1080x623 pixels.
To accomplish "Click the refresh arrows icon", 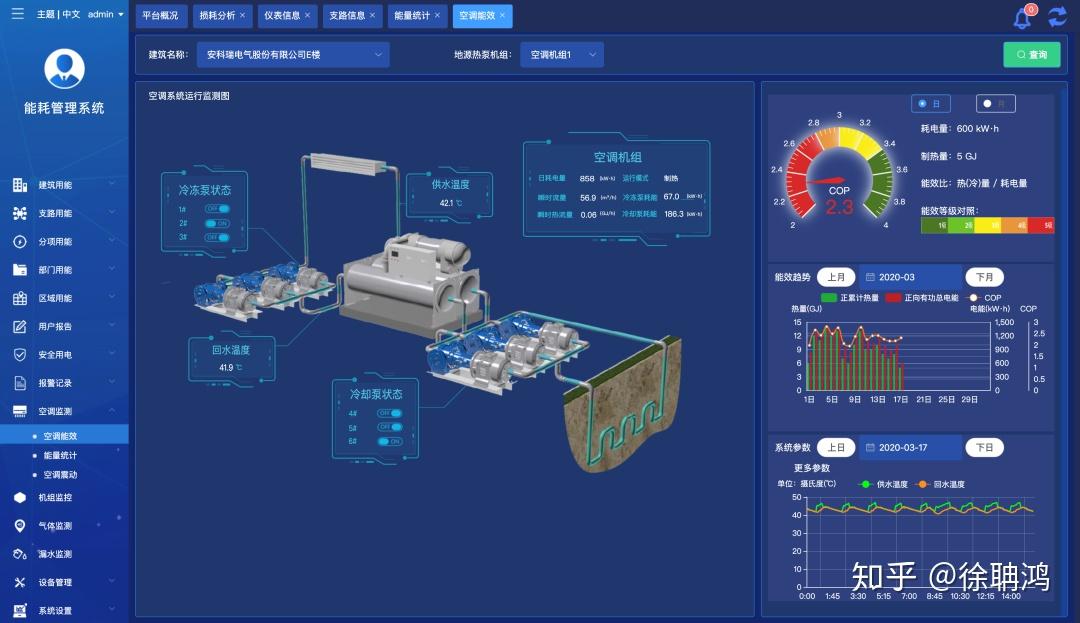I will pyautogui.click(x=1057, y=17).
